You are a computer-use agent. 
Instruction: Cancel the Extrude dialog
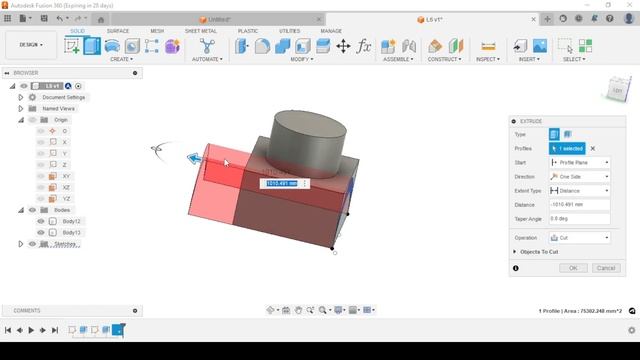(x=606, y=268)
